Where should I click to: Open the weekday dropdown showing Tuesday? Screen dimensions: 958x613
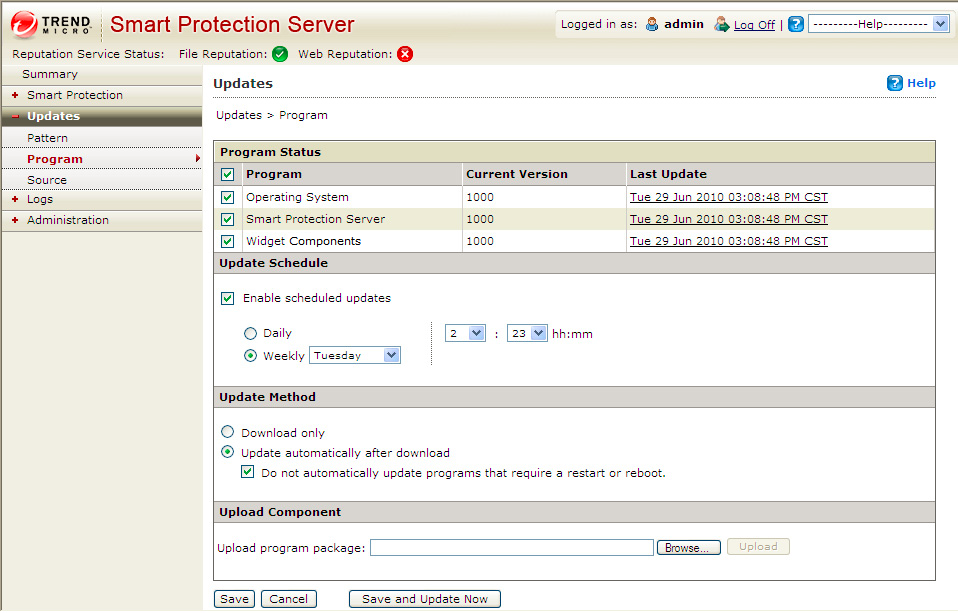(x=355, y=355)
